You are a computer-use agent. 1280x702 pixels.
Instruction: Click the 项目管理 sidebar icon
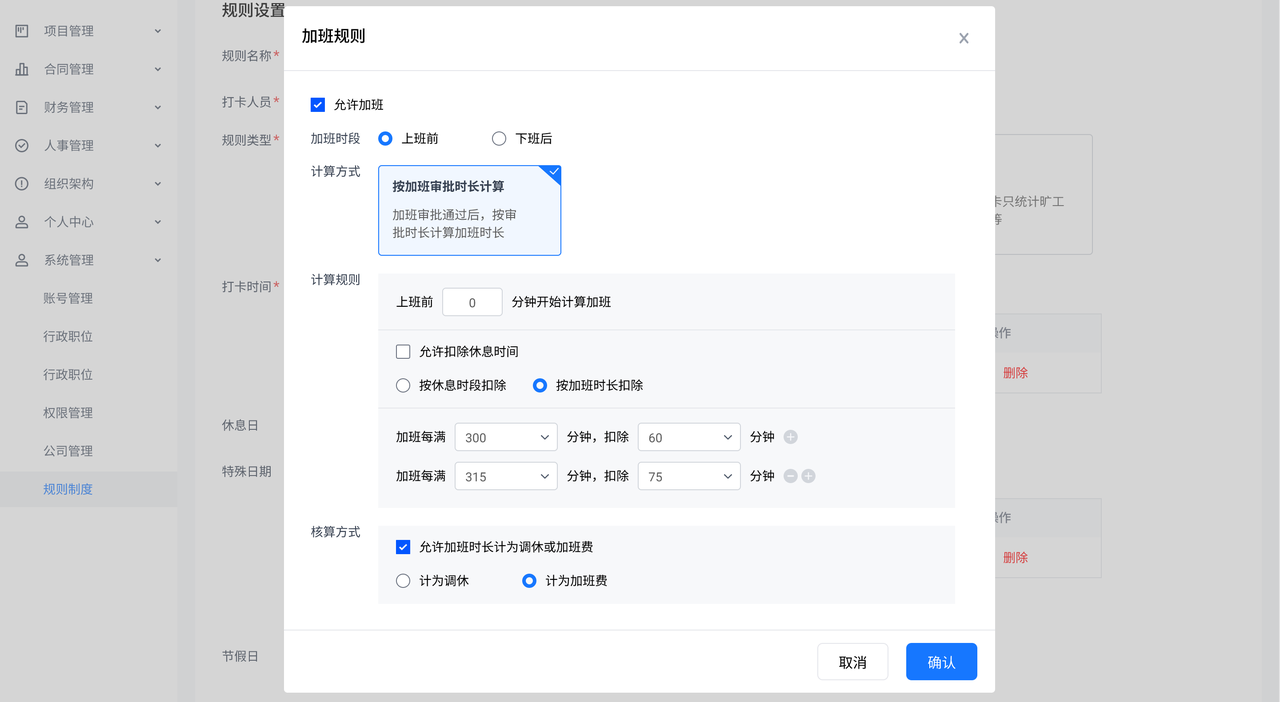click(x=22, y=31)
